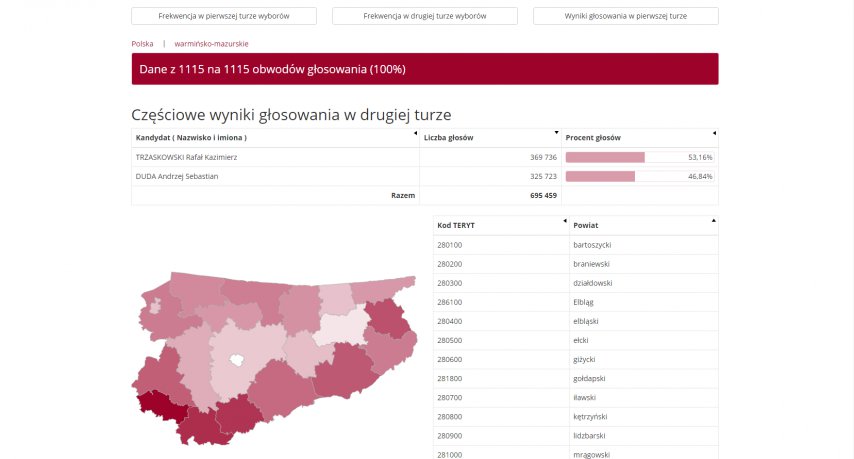Sort by Kandydat column arrow
The width and height of the screenshot is (854, 459).
pyautogui.click(x=416, y=133)
